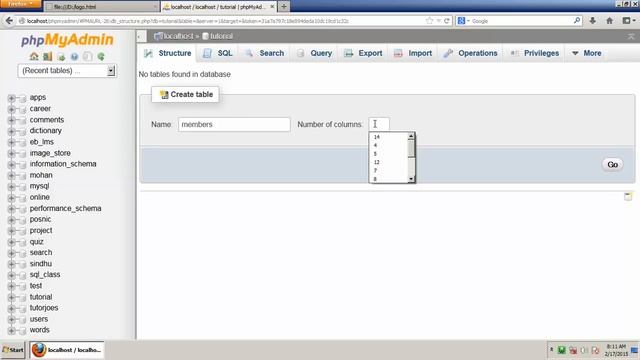The width and height of the screenshot is (640, 360).
Task: Click autocomplete scrollbar down arrow
Action: pyautogui.click(x=411, y=179)
